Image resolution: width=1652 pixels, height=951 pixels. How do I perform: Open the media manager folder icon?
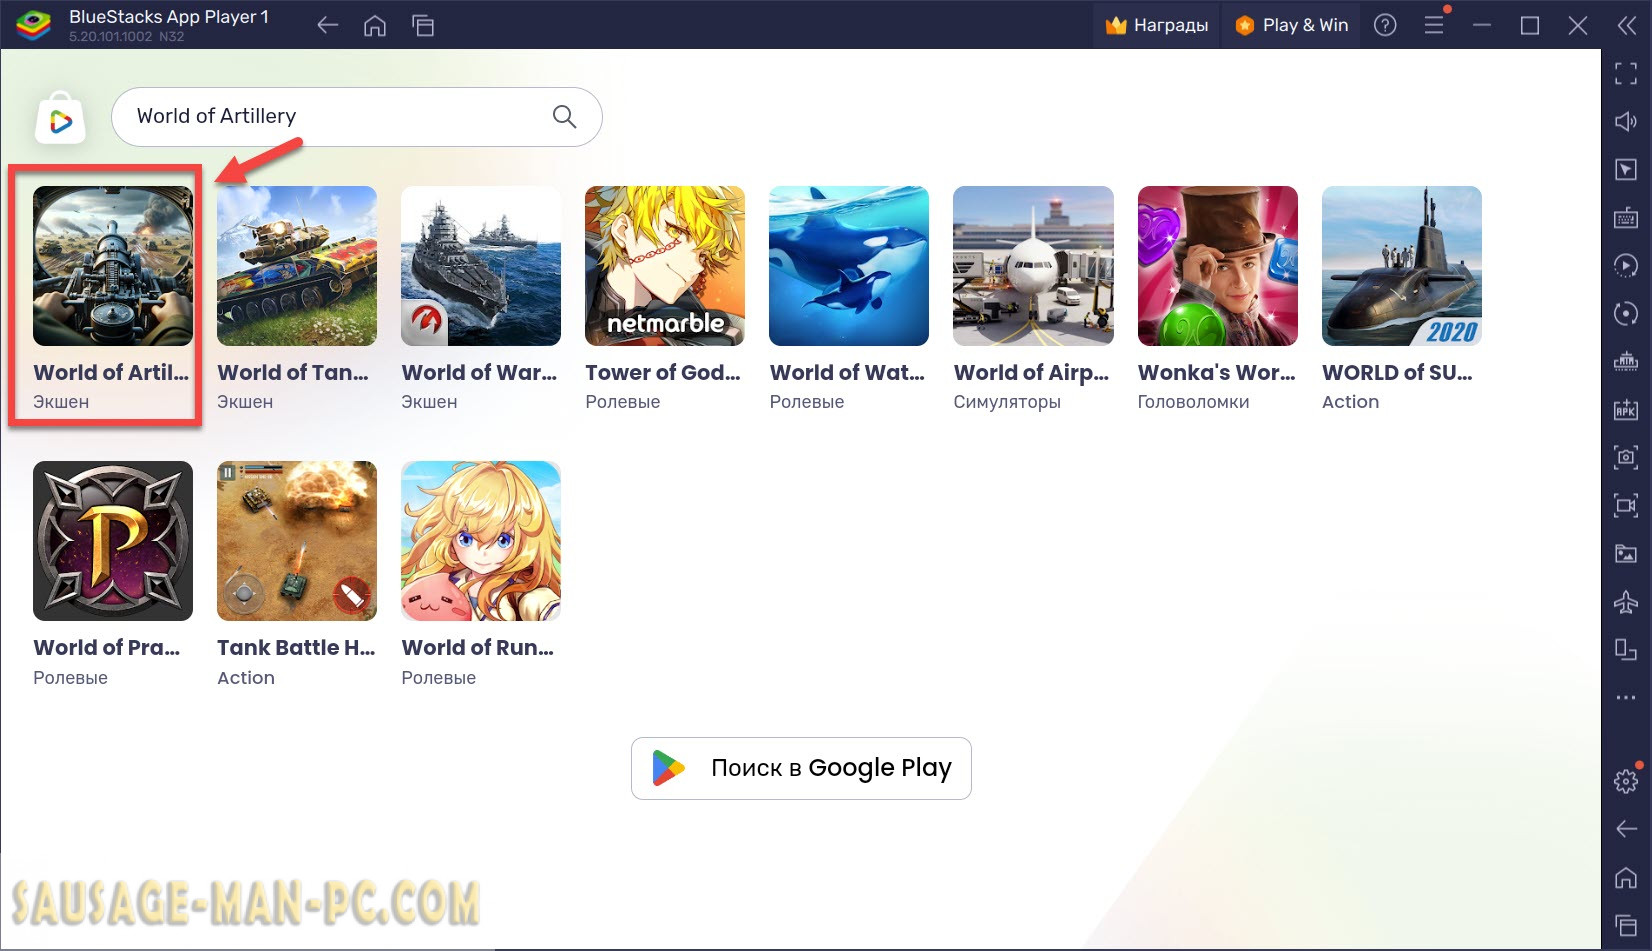point(1626,553)
